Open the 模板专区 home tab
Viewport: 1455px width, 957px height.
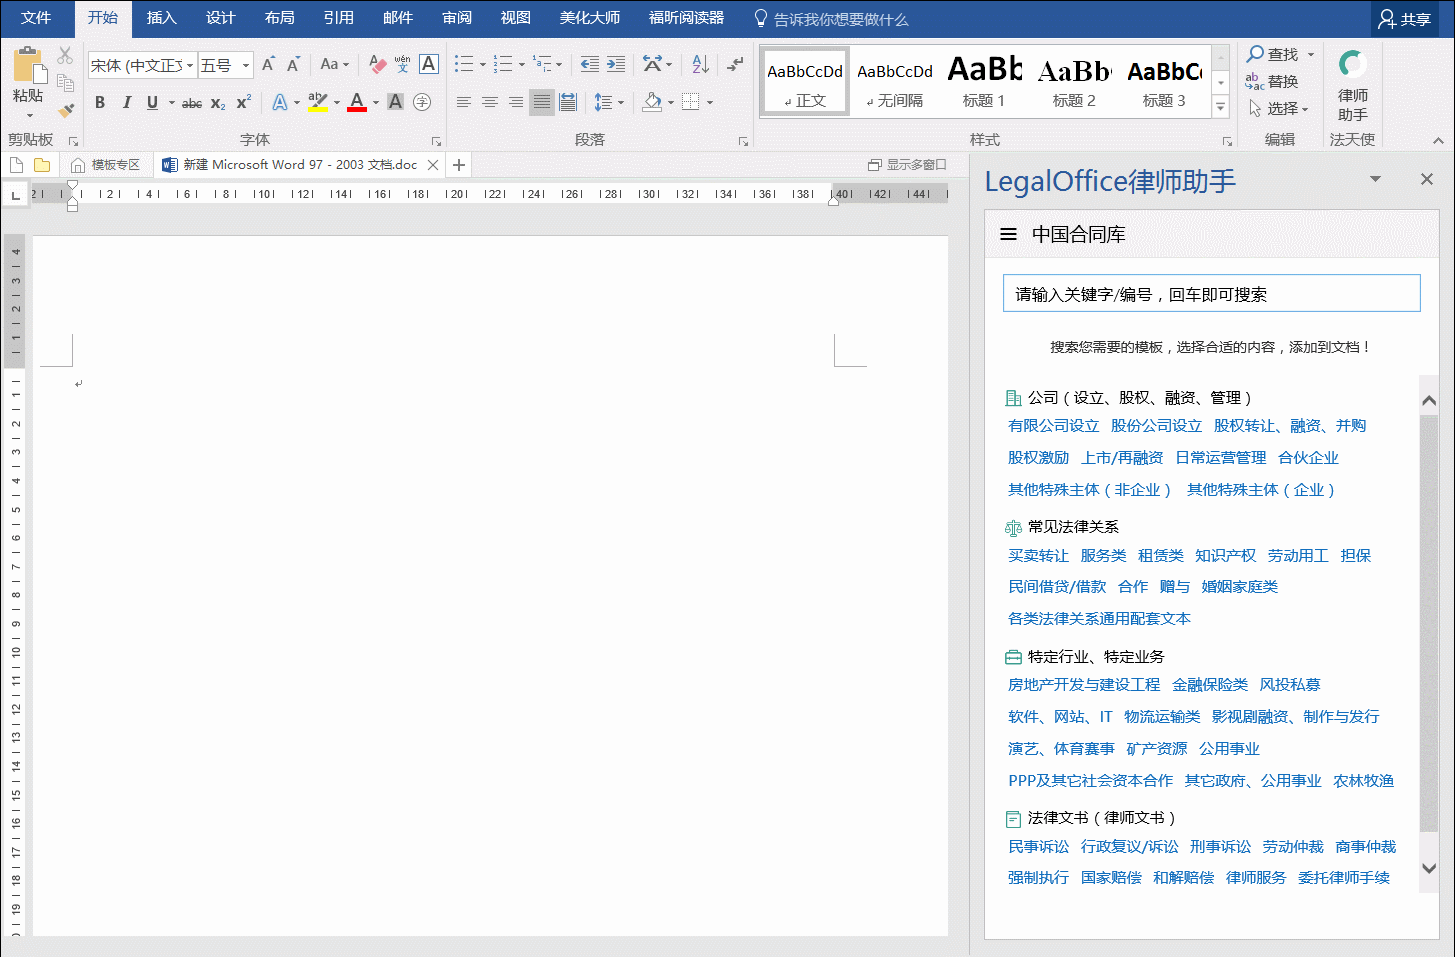[106, 165]
